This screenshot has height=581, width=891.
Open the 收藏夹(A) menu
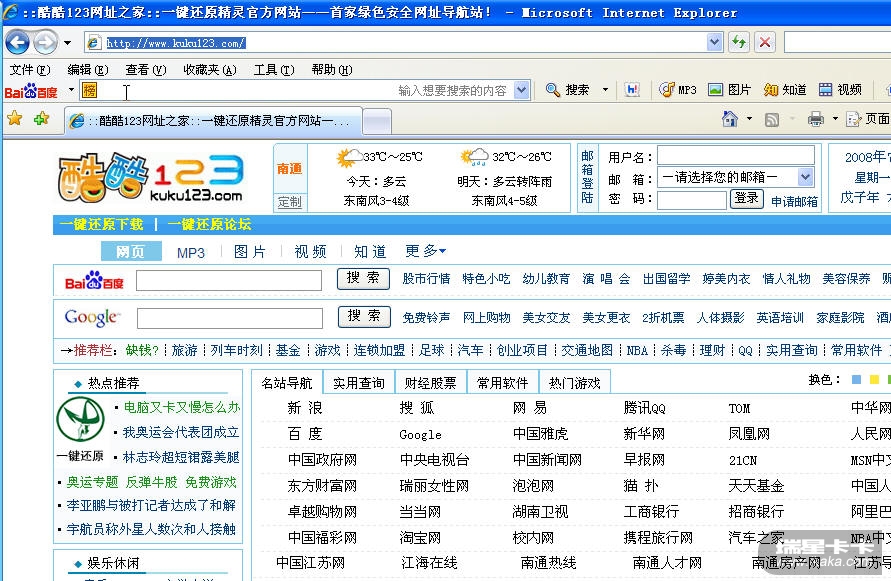point(210,69)
